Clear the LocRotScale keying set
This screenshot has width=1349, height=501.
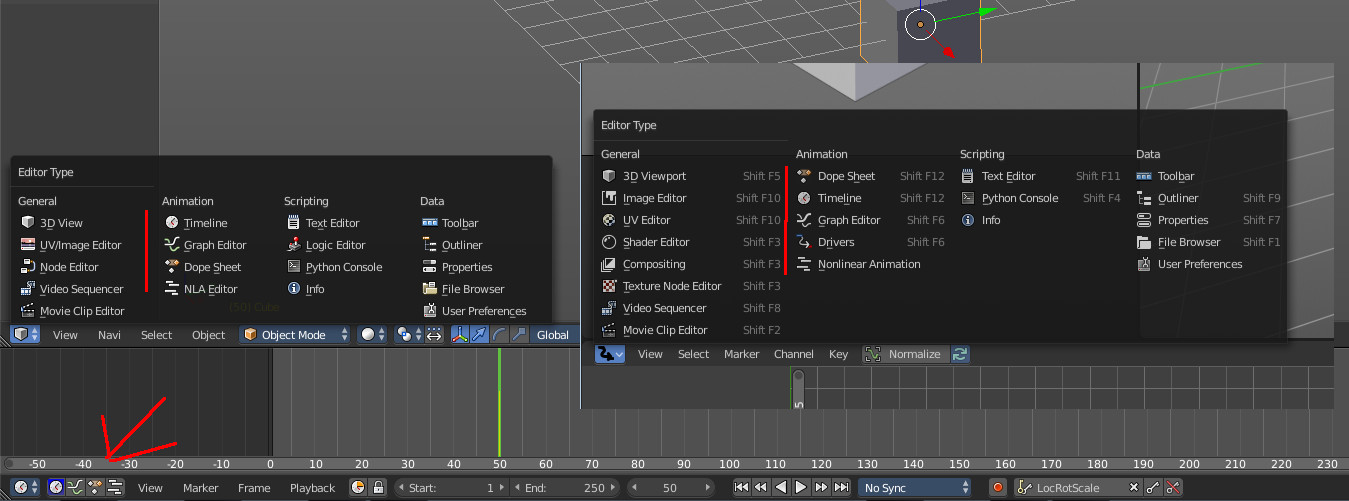pyautogui.click(x=1133, y=487)
